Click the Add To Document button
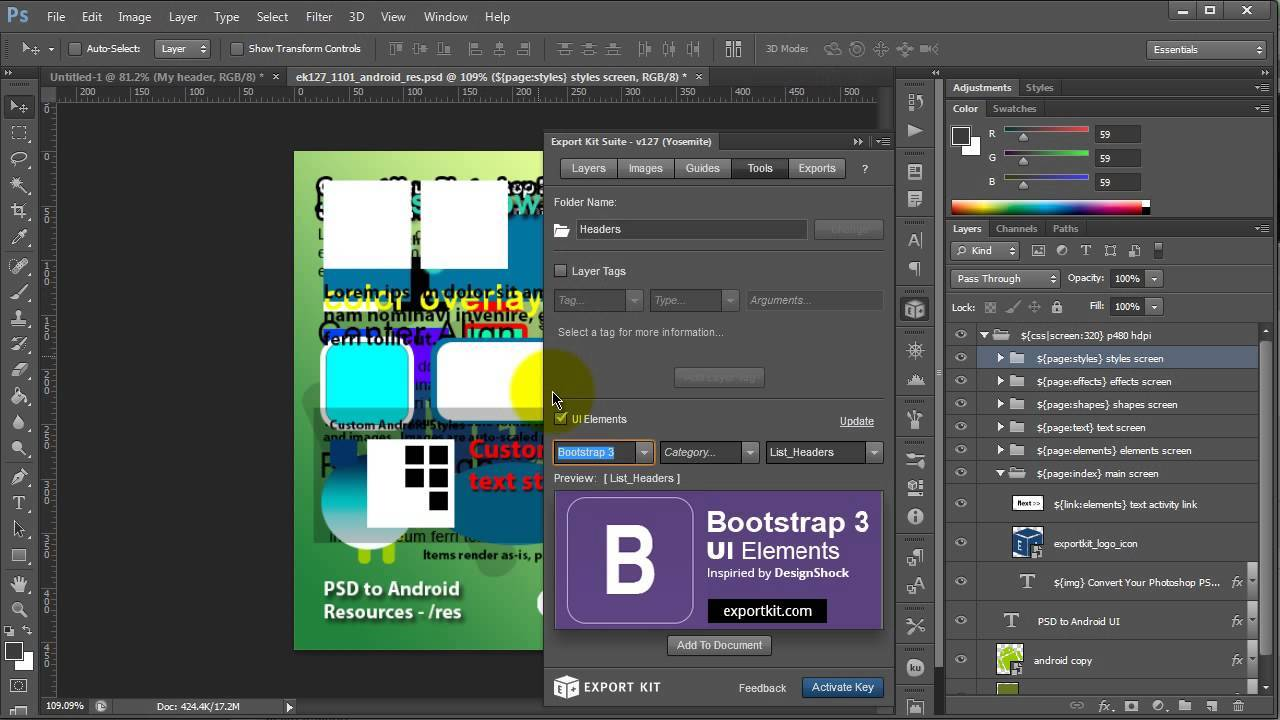The image size is (1280, 720). [x=719, y=645]
